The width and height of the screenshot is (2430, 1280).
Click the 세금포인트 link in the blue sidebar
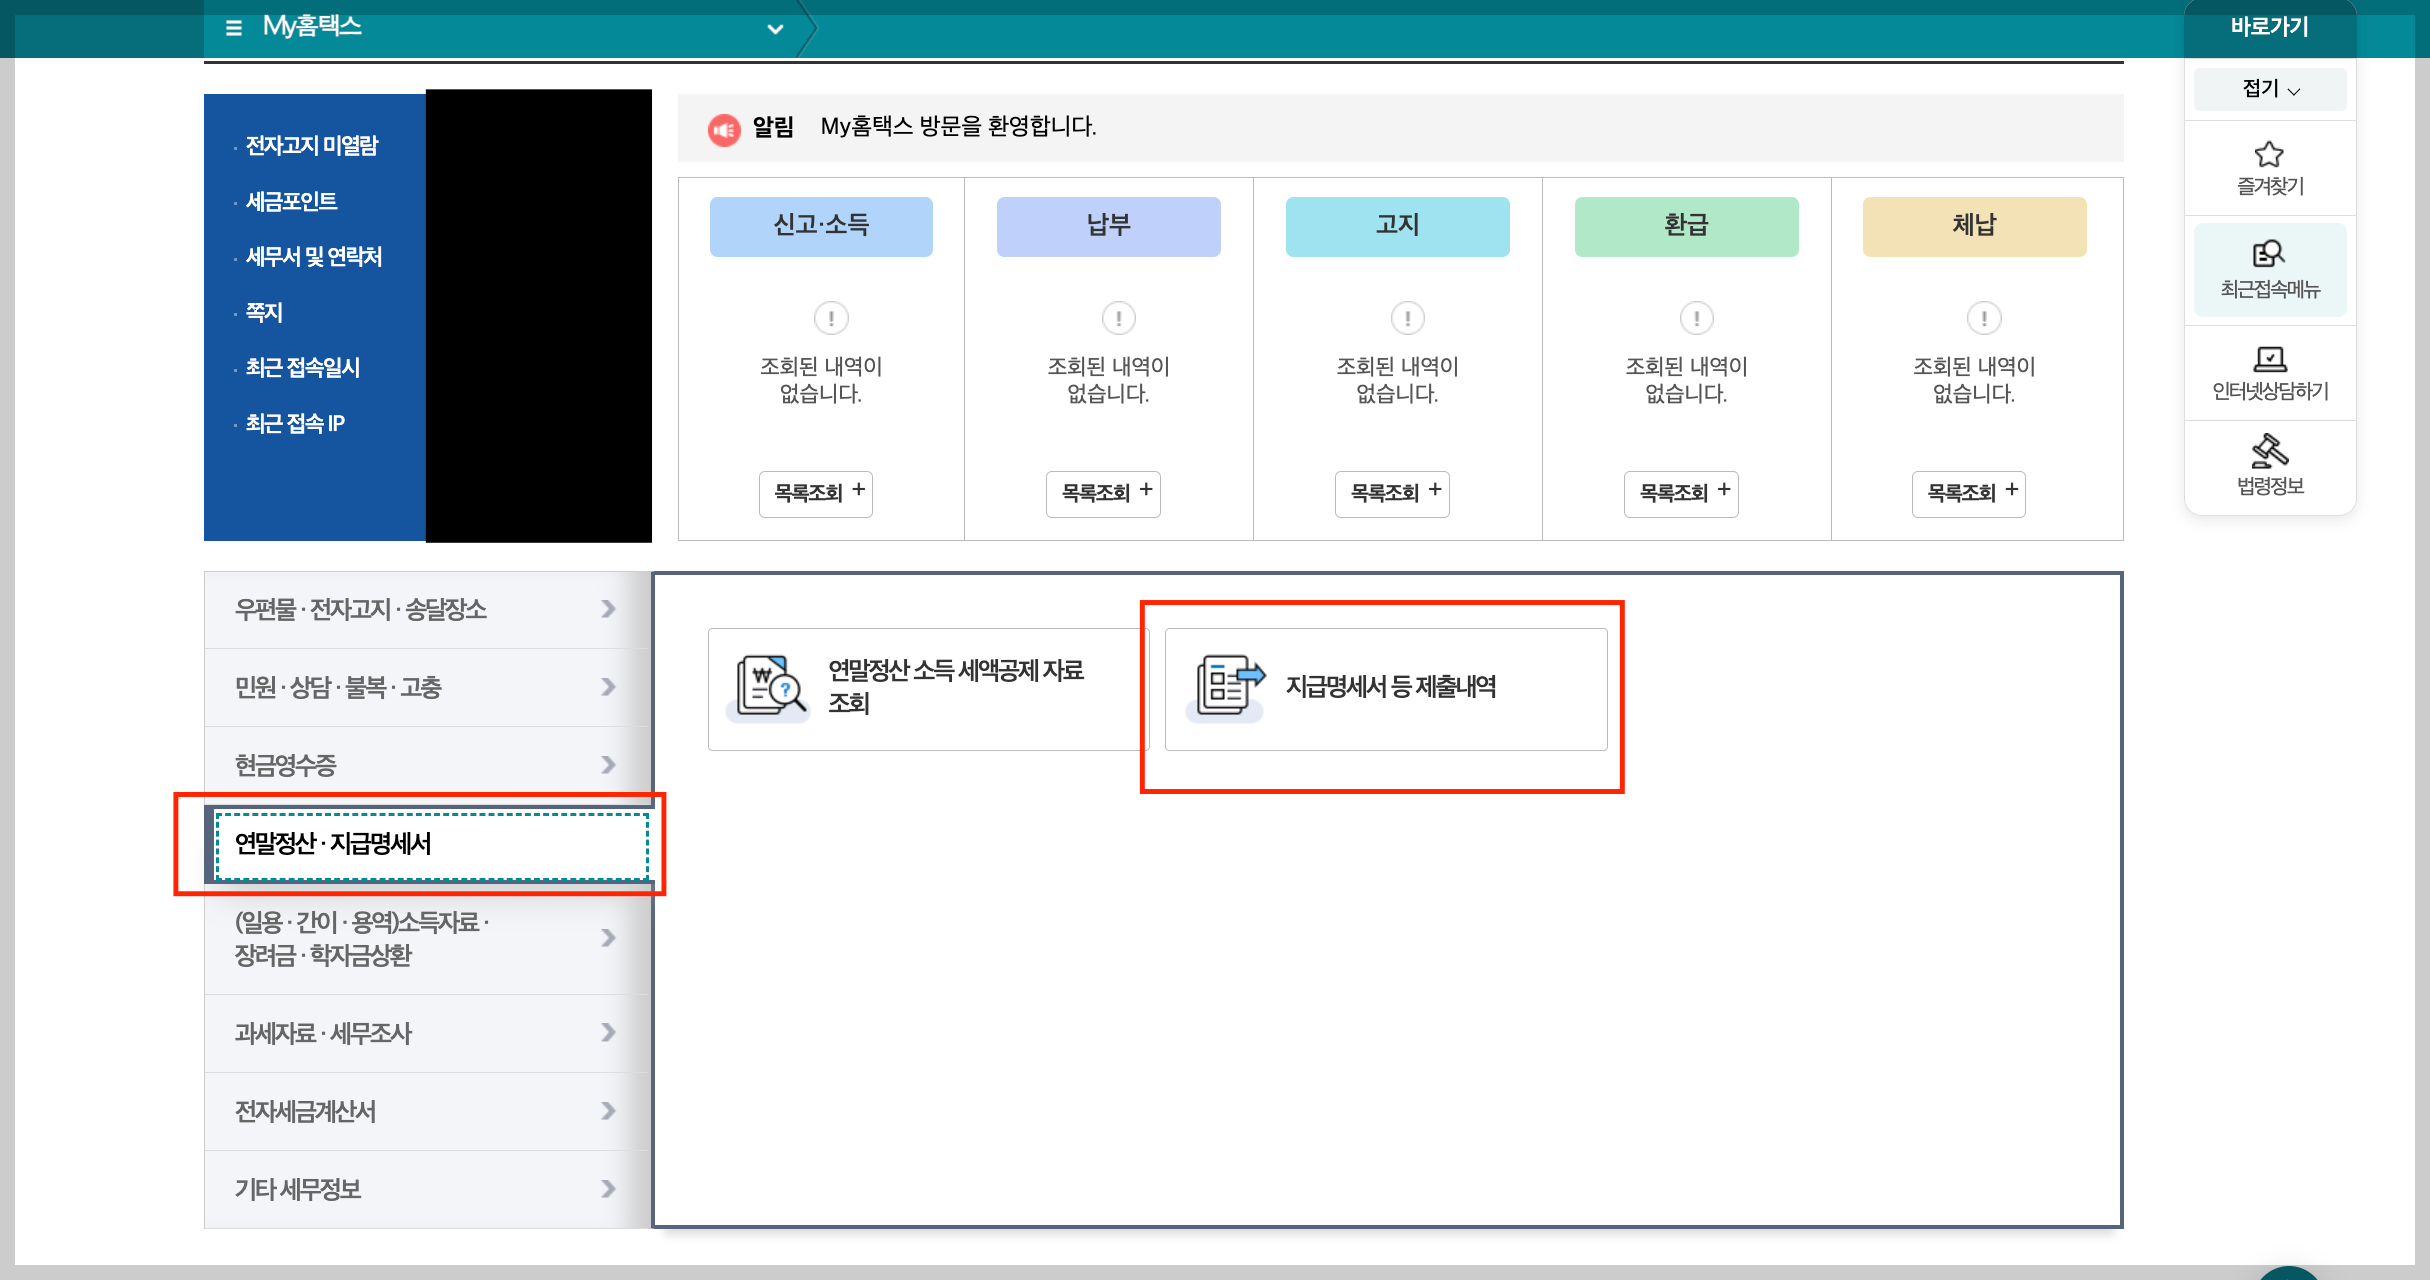pos(293,200)
